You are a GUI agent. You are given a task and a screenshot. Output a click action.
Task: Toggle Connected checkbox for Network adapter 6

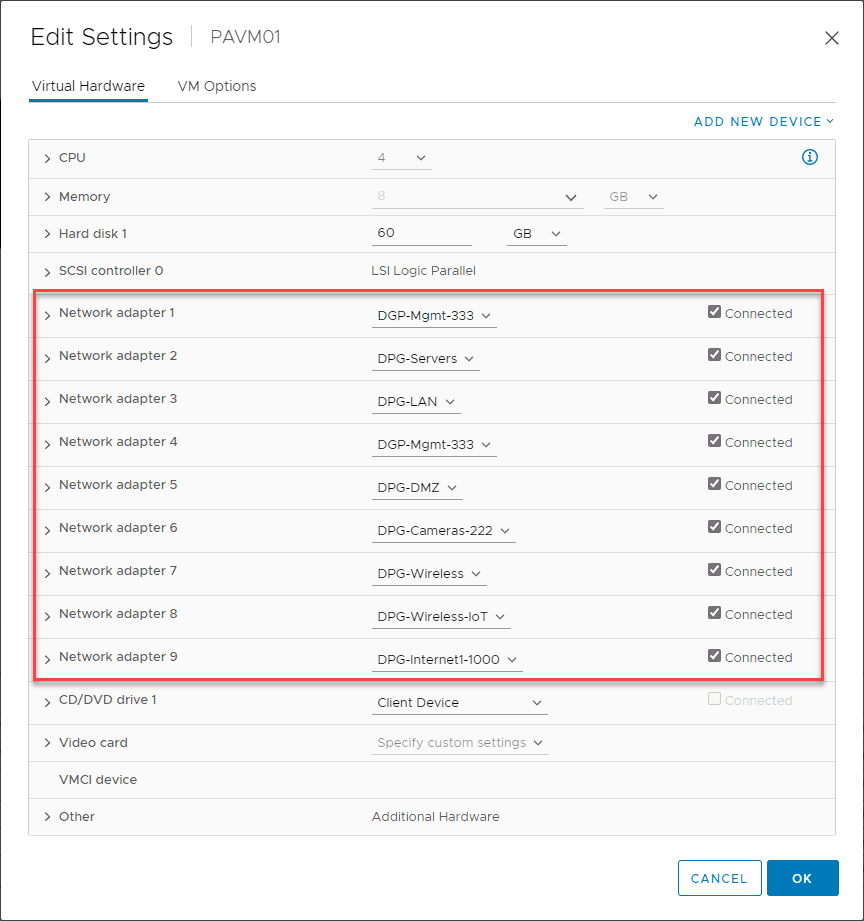(x=714, y=527)
